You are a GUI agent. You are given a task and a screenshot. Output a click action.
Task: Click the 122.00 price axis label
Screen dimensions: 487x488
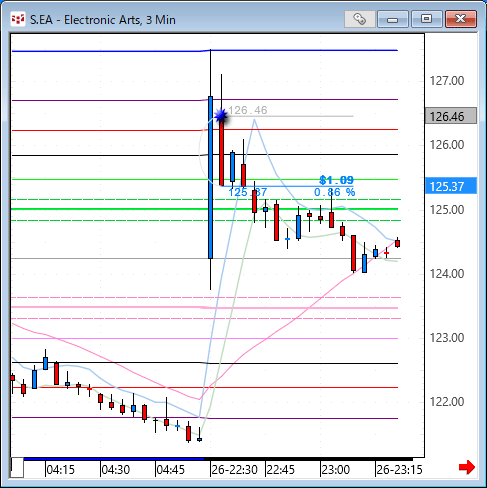[x=447, y=402]
